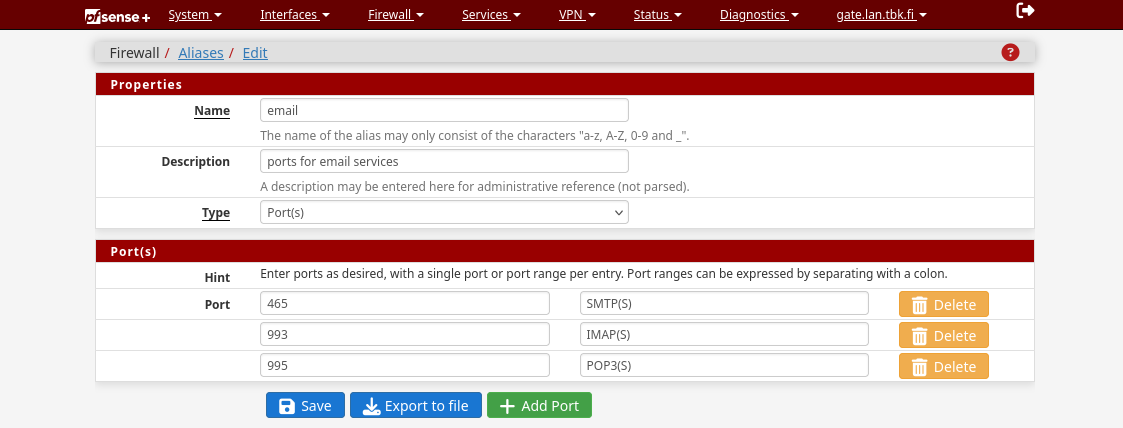This screenshot has width=1123, height=428.
Task: Click the IMAP(S) description field
Action: [x=724, y=334]
